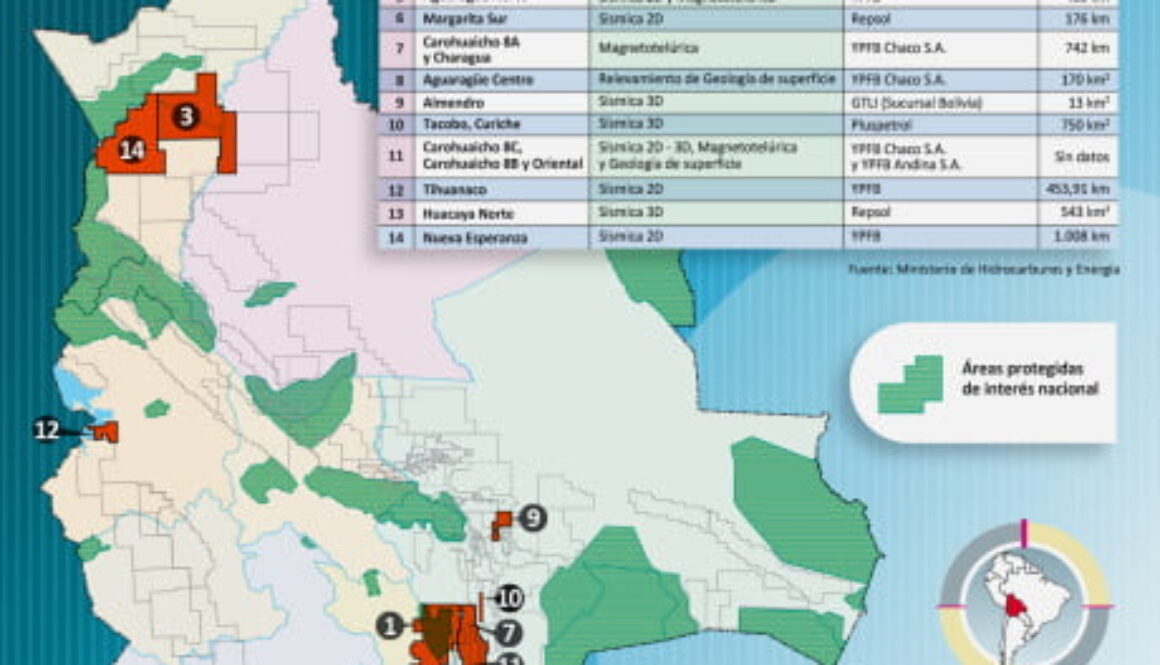1160x665 pixels.
Task: Click the Carohuaicho 8A y Charagua row
Action: [748, 50]
